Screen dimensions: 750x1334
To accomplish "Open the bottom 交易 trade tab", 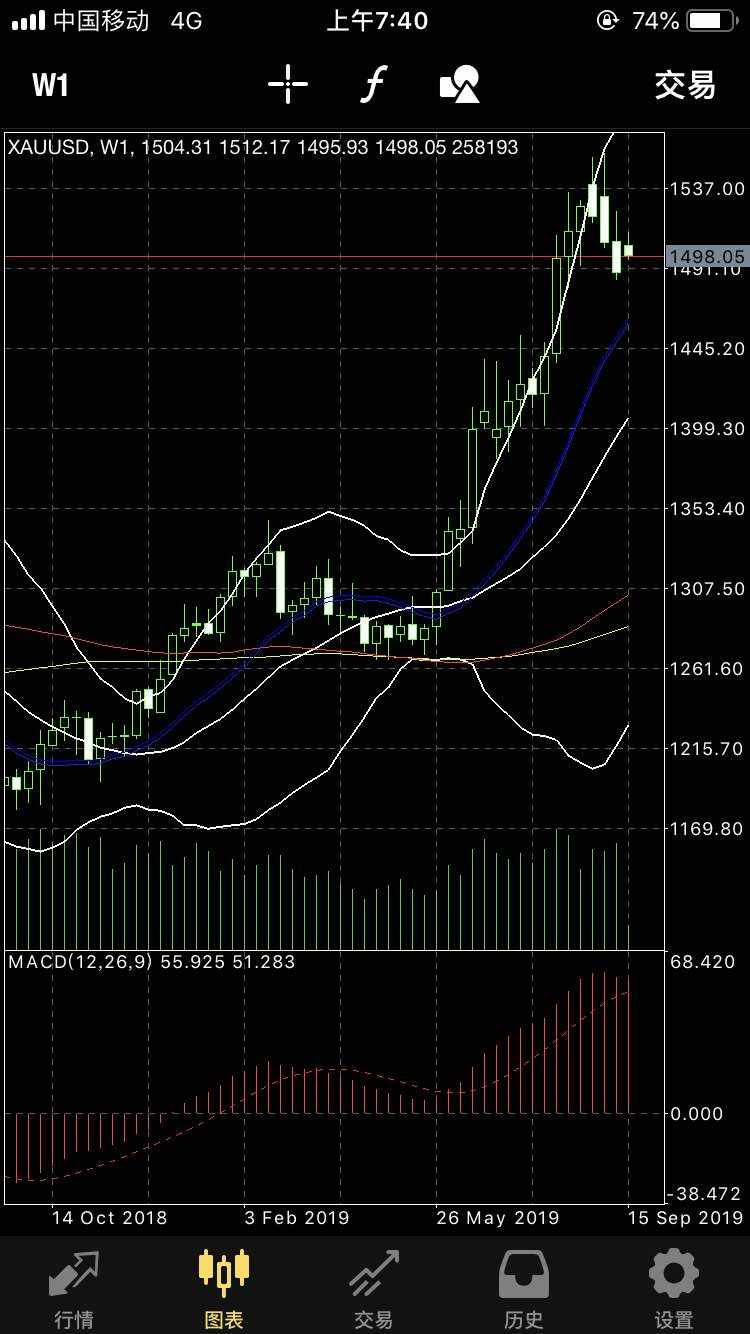I will (x=373, y=1289).
